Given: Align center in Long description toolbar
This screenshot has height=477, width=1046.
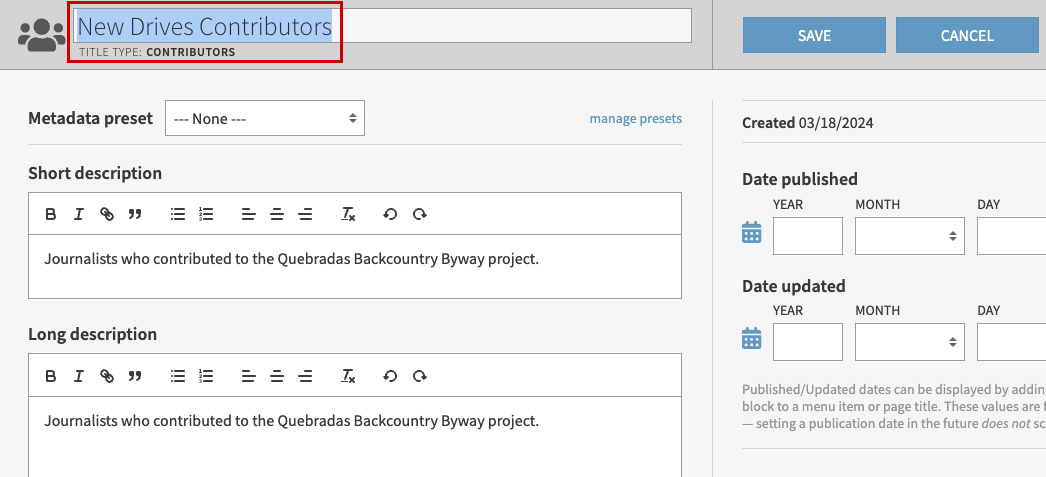Looking at the screenshot, I should pos(277,376).
